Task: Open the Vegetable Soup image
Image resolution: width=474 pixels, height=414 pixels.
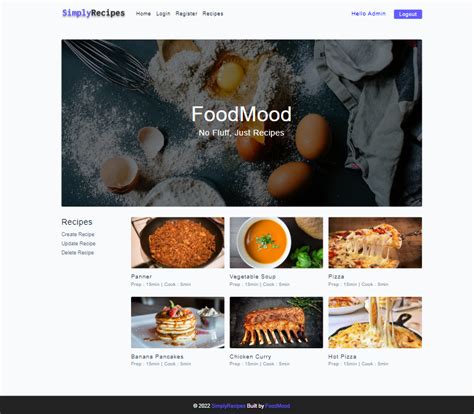Action: [x=276, y=243]
